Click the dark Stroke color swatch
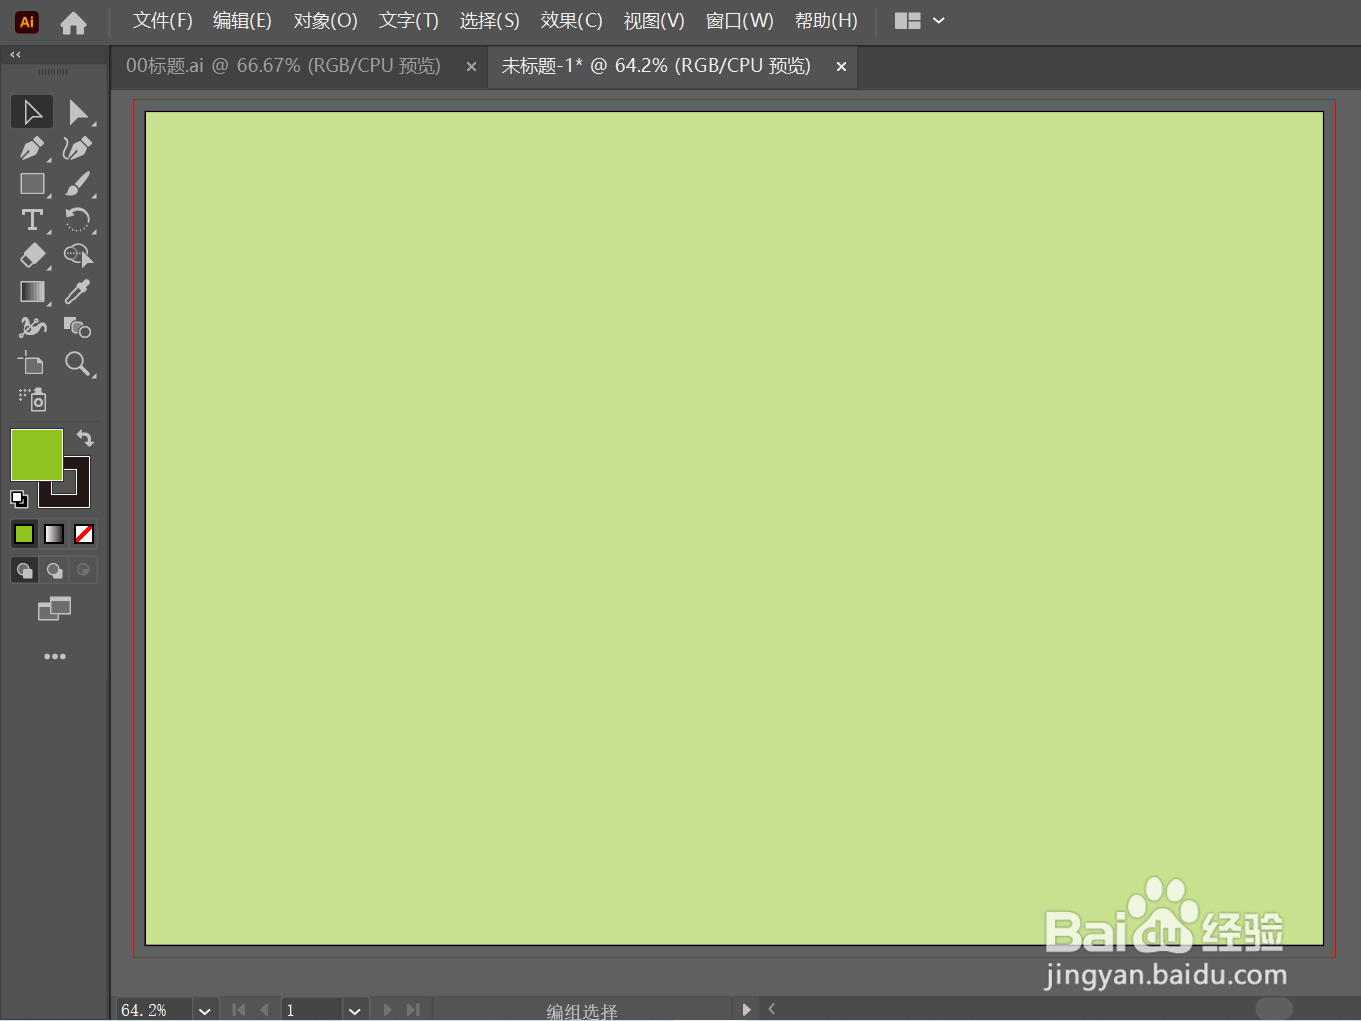 (x=77, y=494)
